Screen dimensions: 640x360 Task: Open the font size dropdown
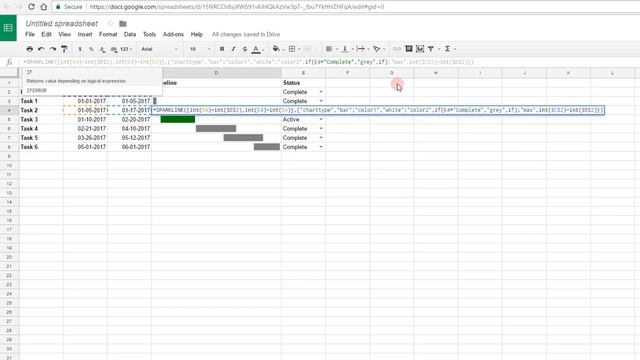click(x=200, y=49)
